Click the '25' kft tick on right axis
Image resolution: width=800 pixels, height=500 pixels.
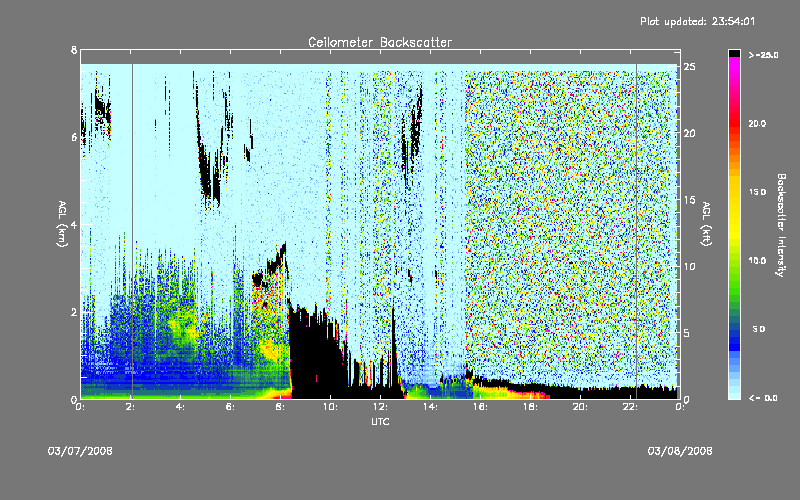pyautogui.click(x=689, y=67)
